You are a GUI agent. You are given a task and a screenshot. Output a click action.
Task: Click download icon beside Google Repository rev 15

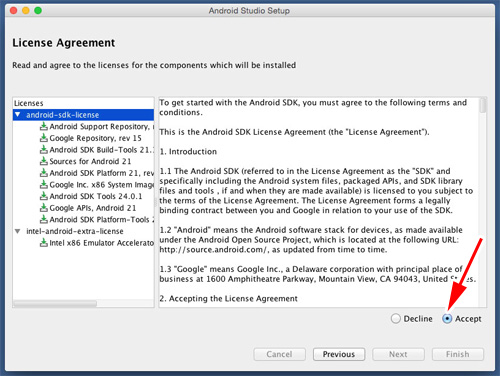click(44, 138)
